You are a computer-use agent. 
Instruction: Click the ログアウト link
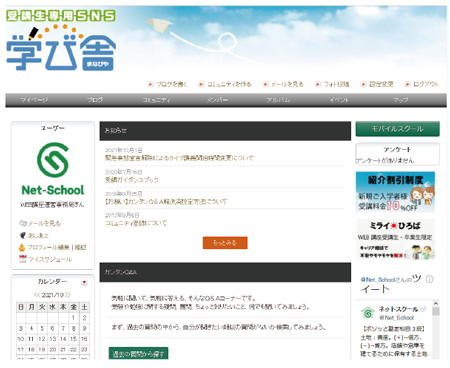point(426,84)
